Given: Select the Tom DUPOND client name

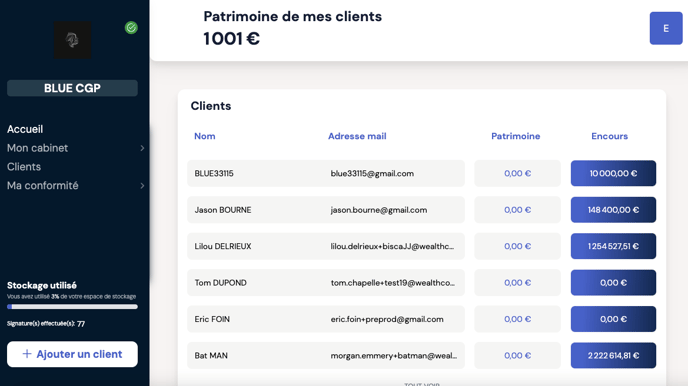Looking at the screenshot, I should pyautogui.click(x=221, y=282).
